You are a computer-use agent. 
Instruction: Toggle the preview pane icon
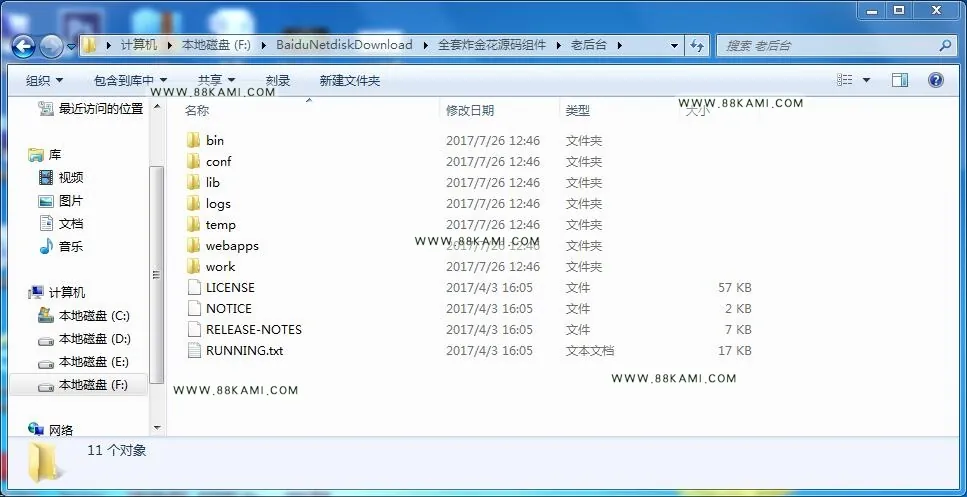900,80
